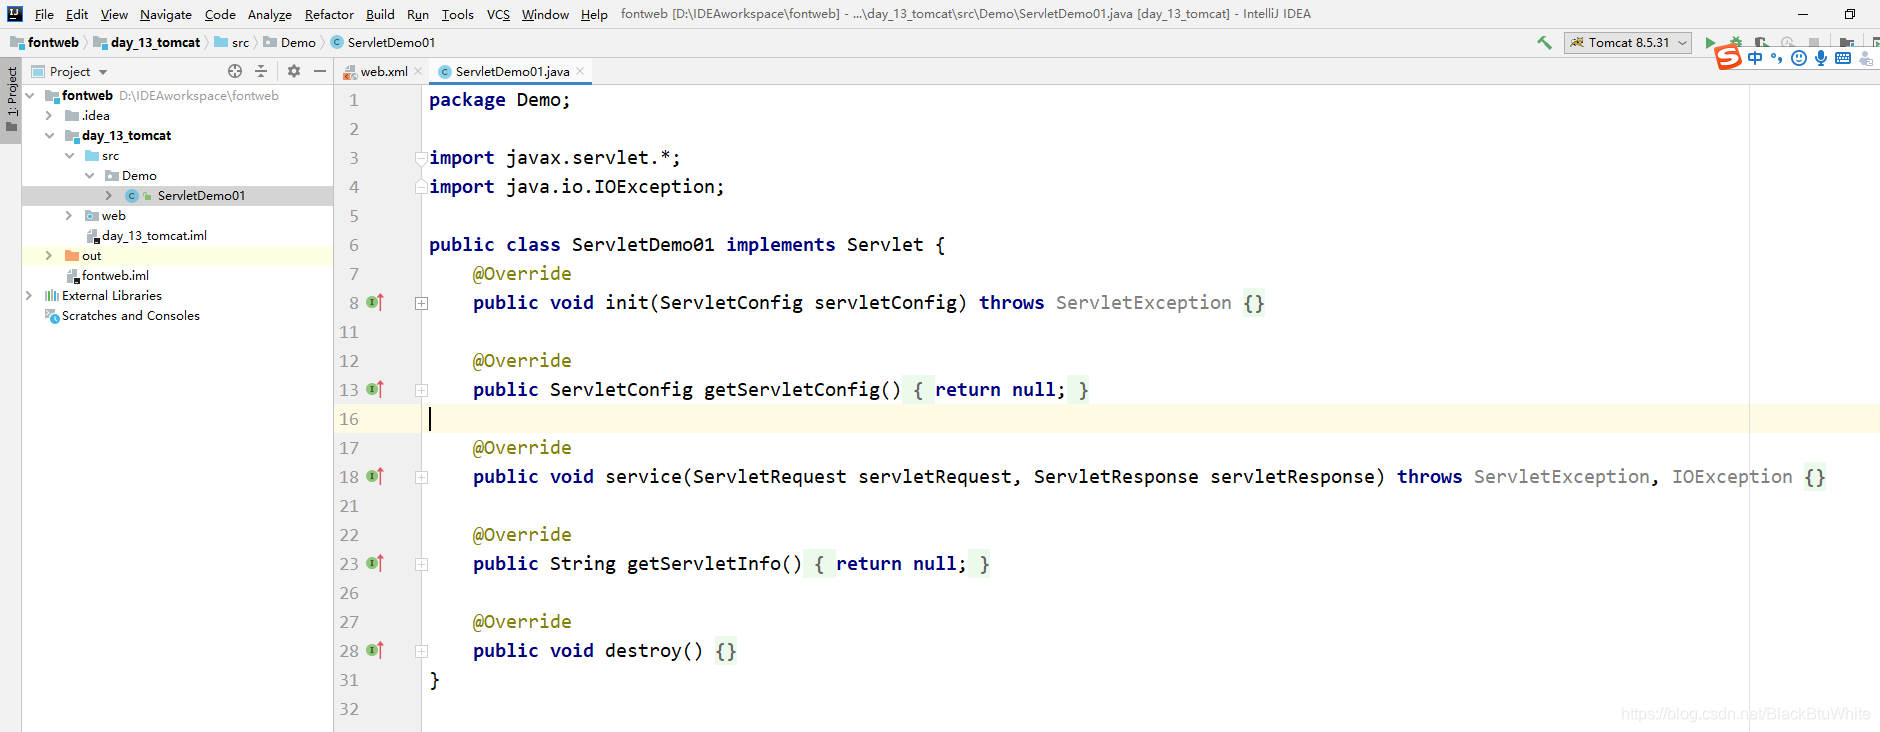The width and height of the screenshot is (1880, 732).
Task: Click ServletDemo01 breadcrumb in navigation bar
Action: tap(383, 43)
